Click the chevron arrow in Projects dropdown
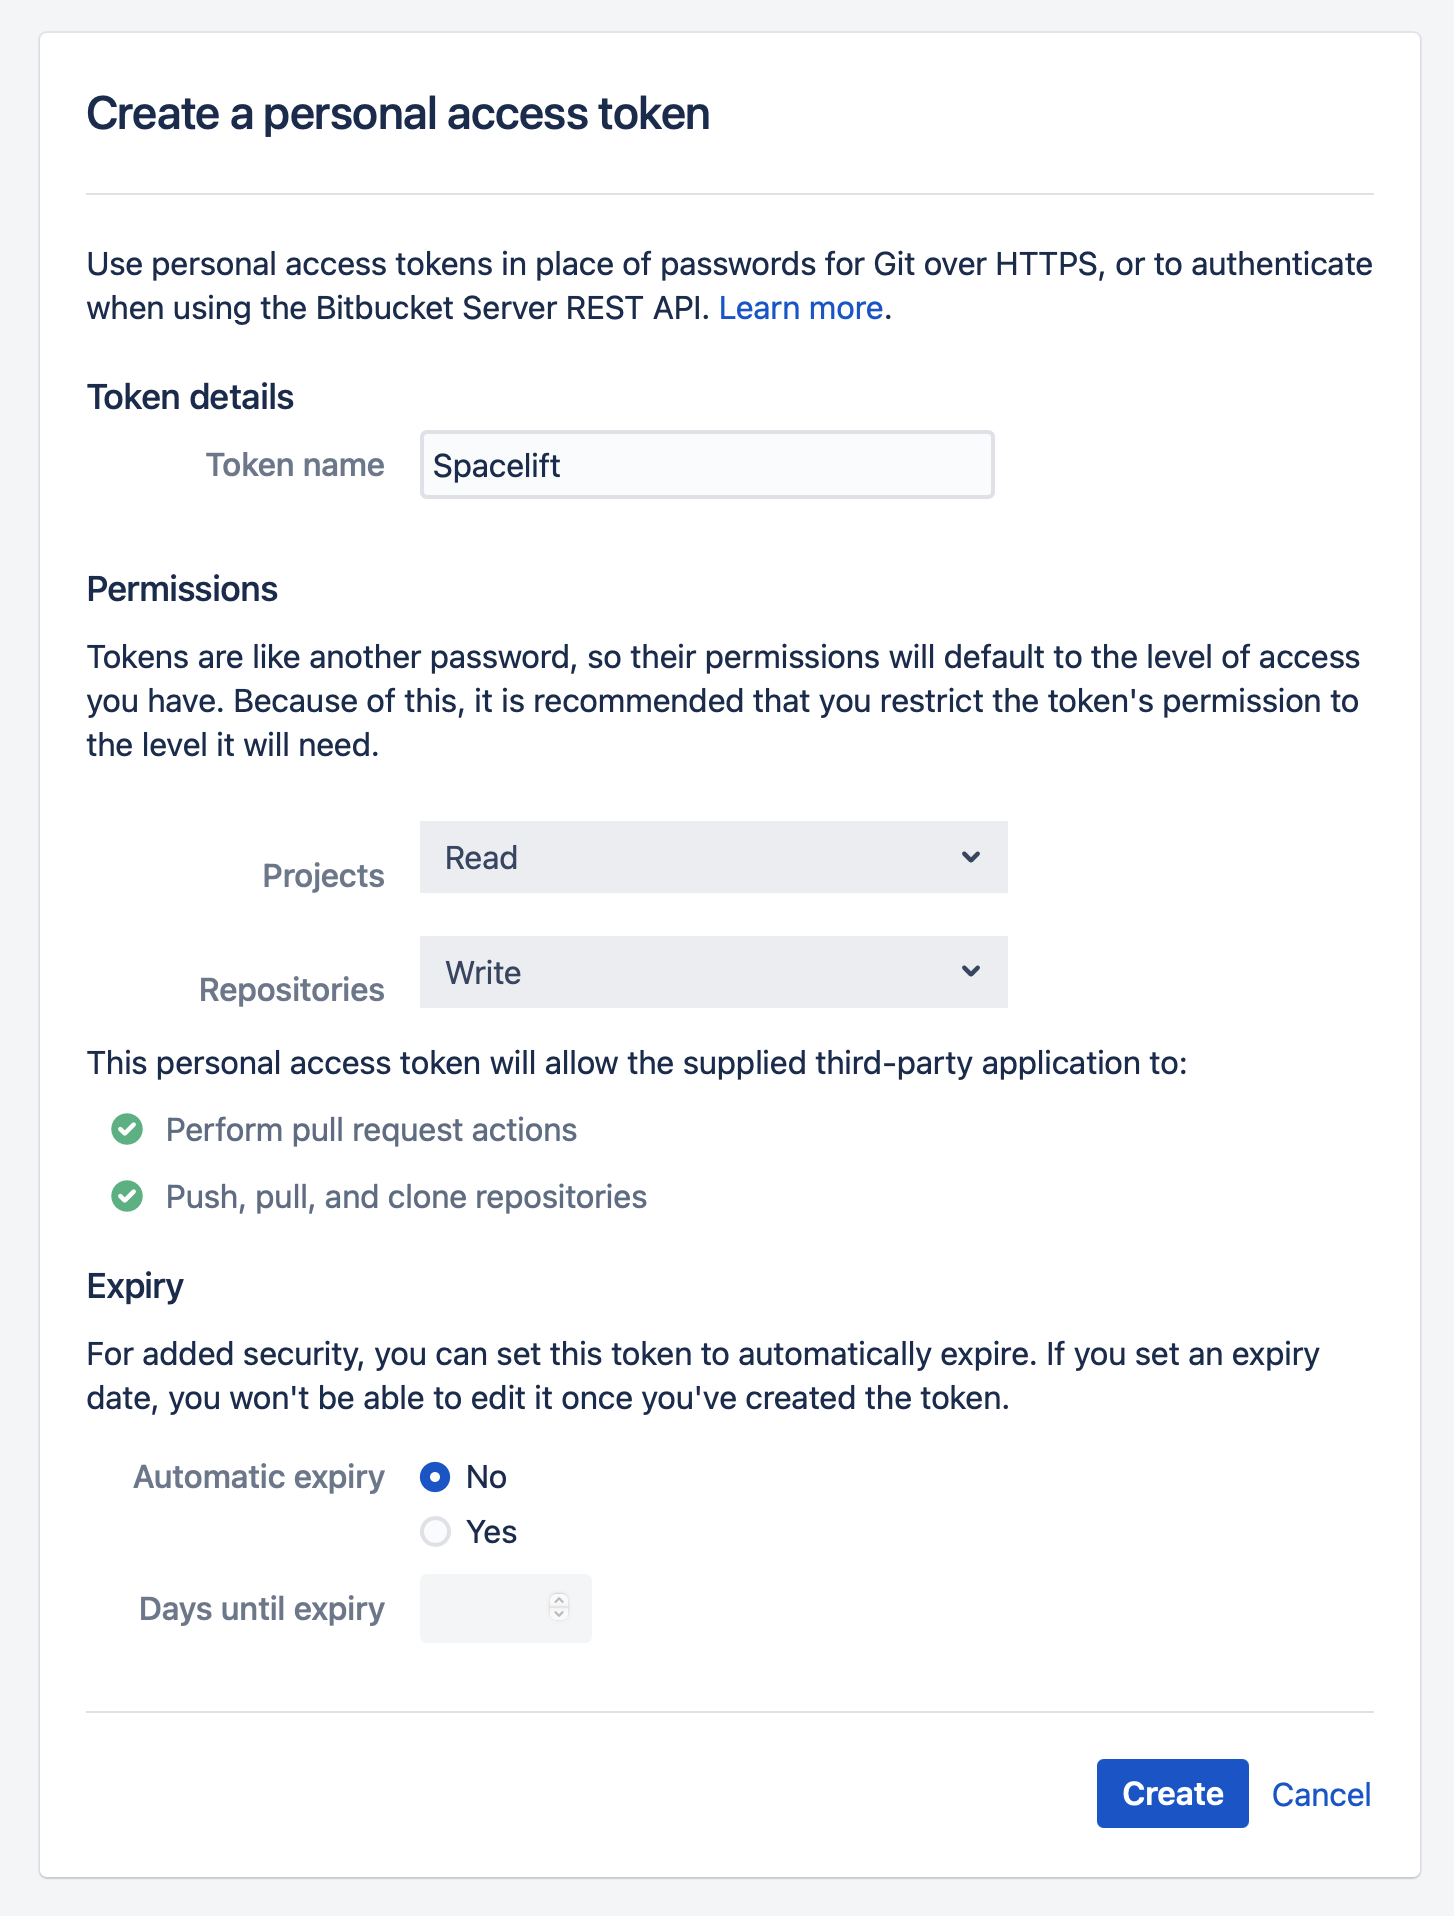 pos(970,857)
